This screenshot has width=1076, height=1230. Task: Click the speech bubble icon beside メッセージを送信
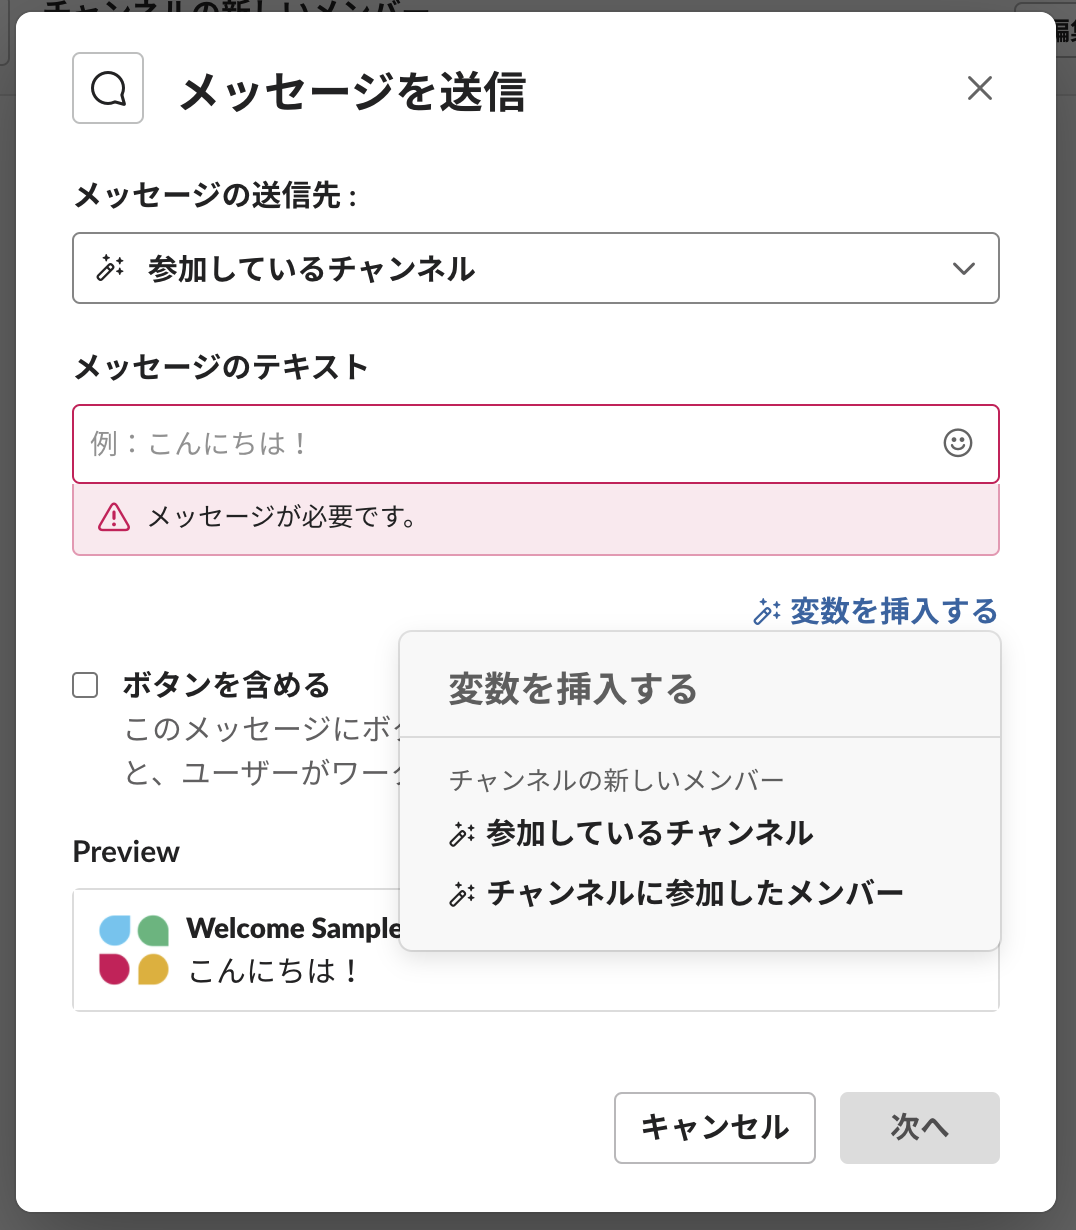coord(108,88)
